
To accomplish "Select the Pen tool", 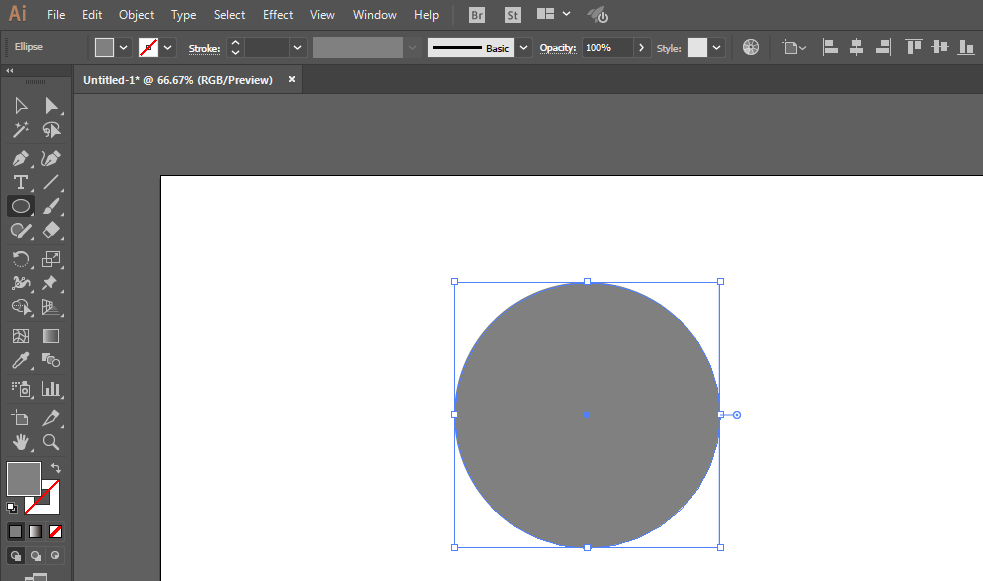I will tap(21, 158).
